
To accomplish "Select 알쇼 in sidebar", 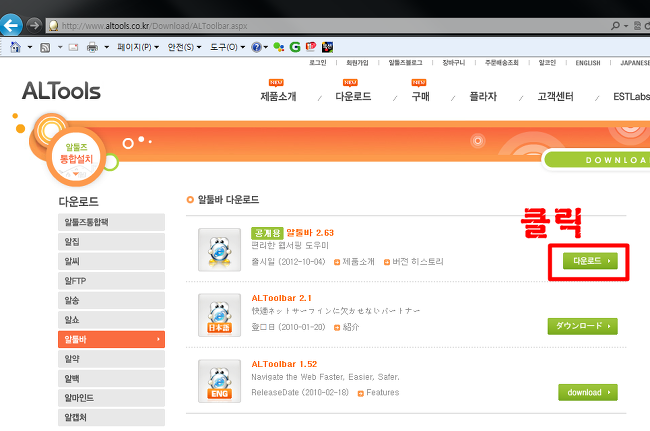I will tap(111, 320).
